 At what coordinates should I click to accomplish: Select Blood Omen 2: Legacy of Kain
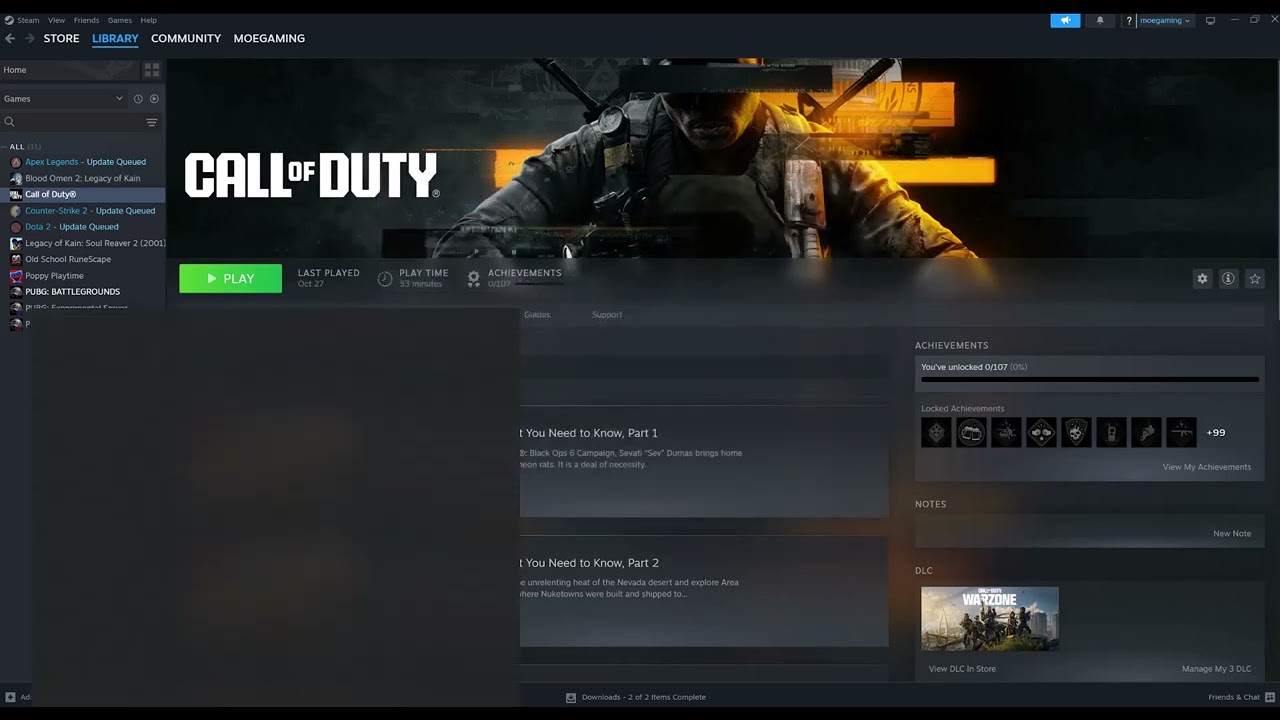point(82,178)
